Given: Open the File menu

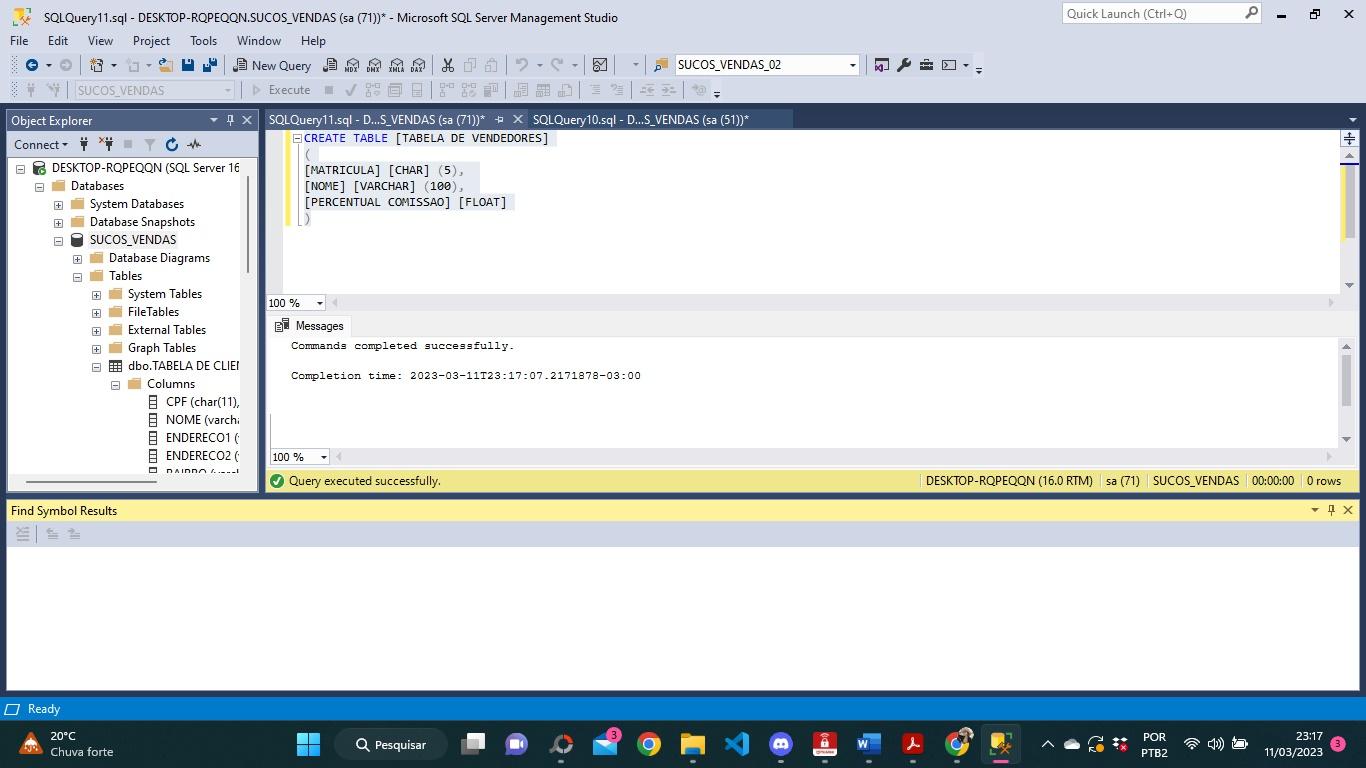Looking at the screenshot, I should [19, 41].
